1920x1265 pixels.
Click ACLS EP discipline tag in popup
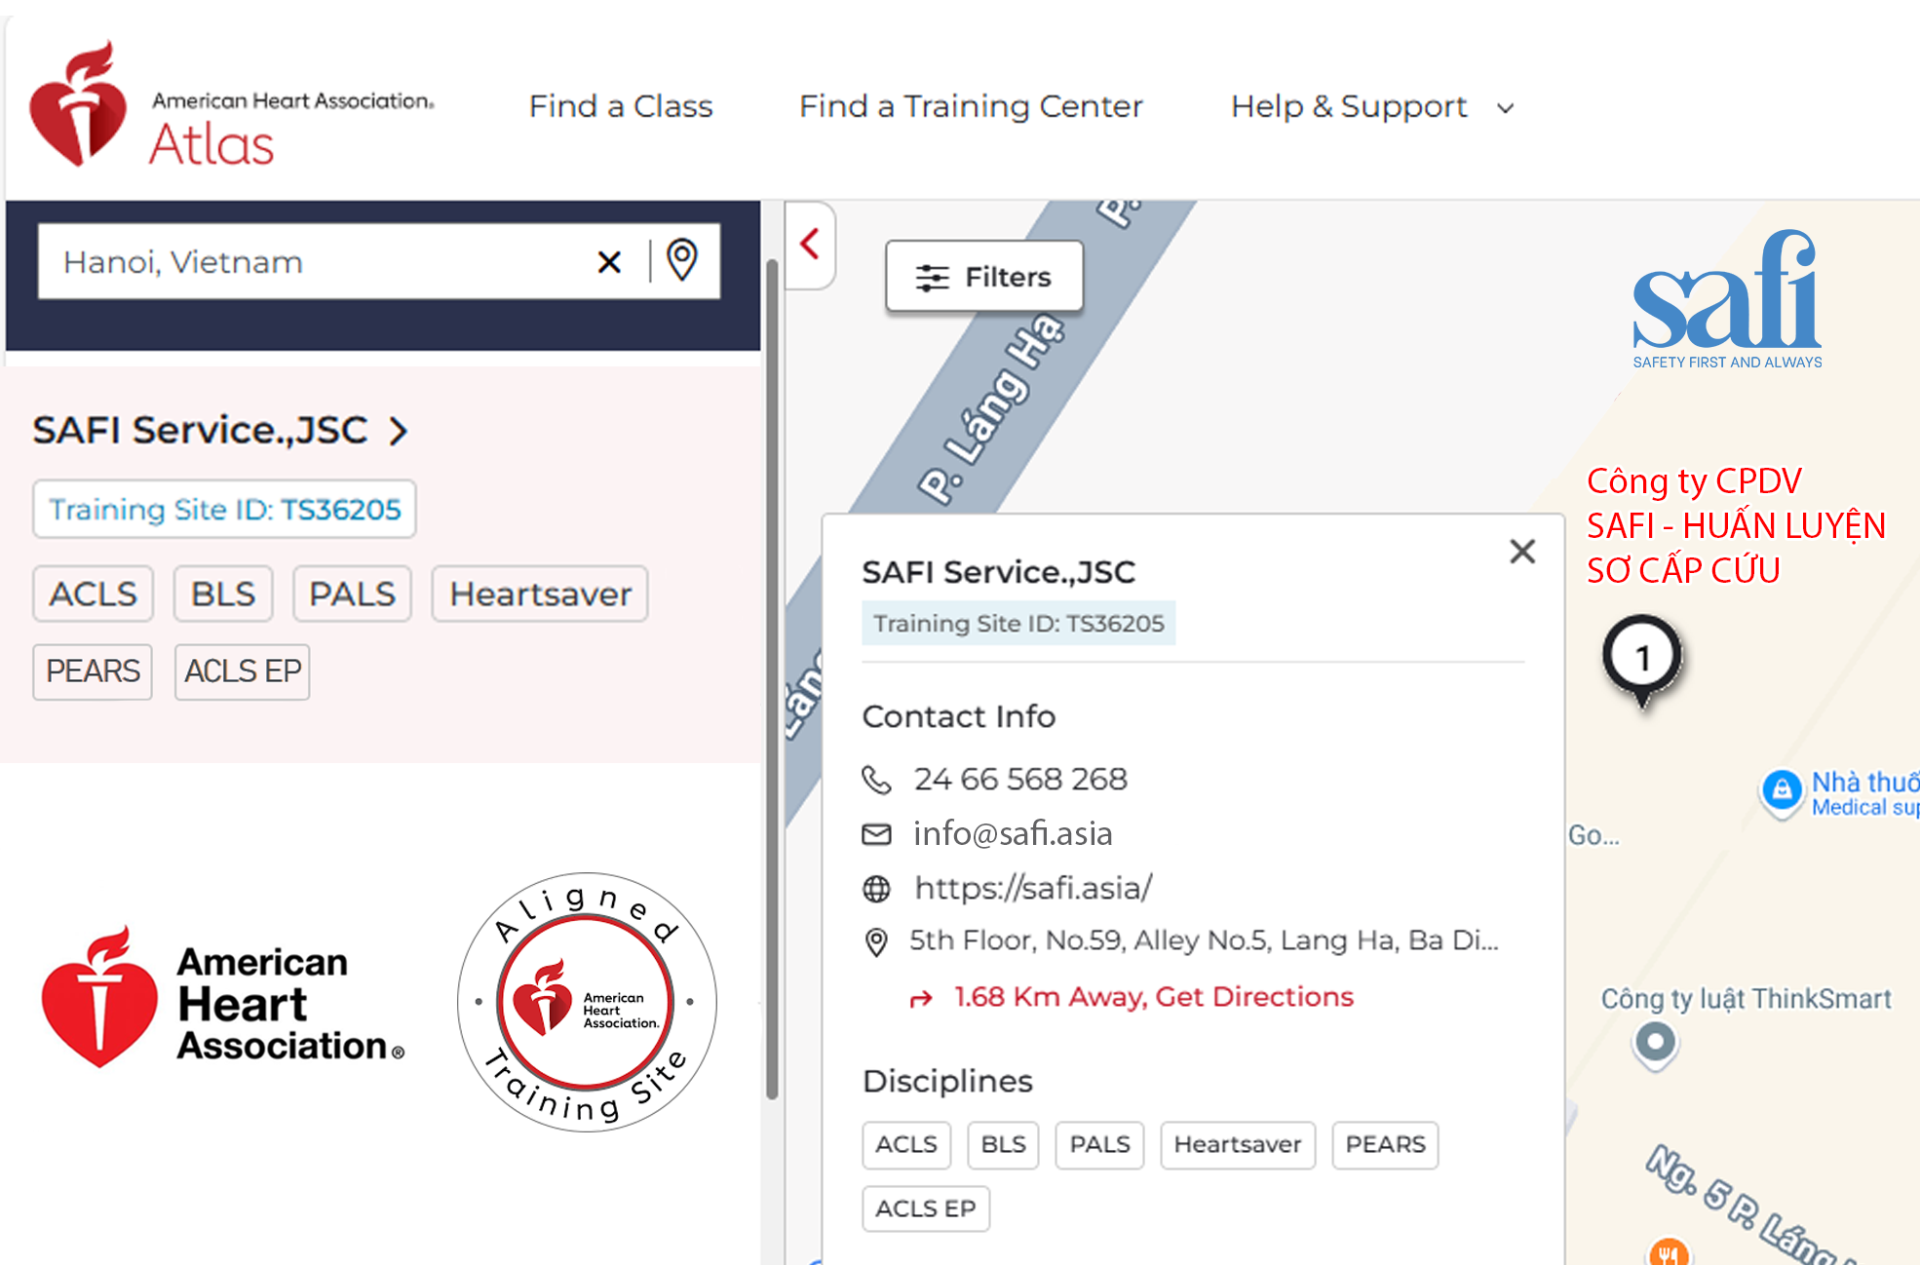tap(925, 1209)
